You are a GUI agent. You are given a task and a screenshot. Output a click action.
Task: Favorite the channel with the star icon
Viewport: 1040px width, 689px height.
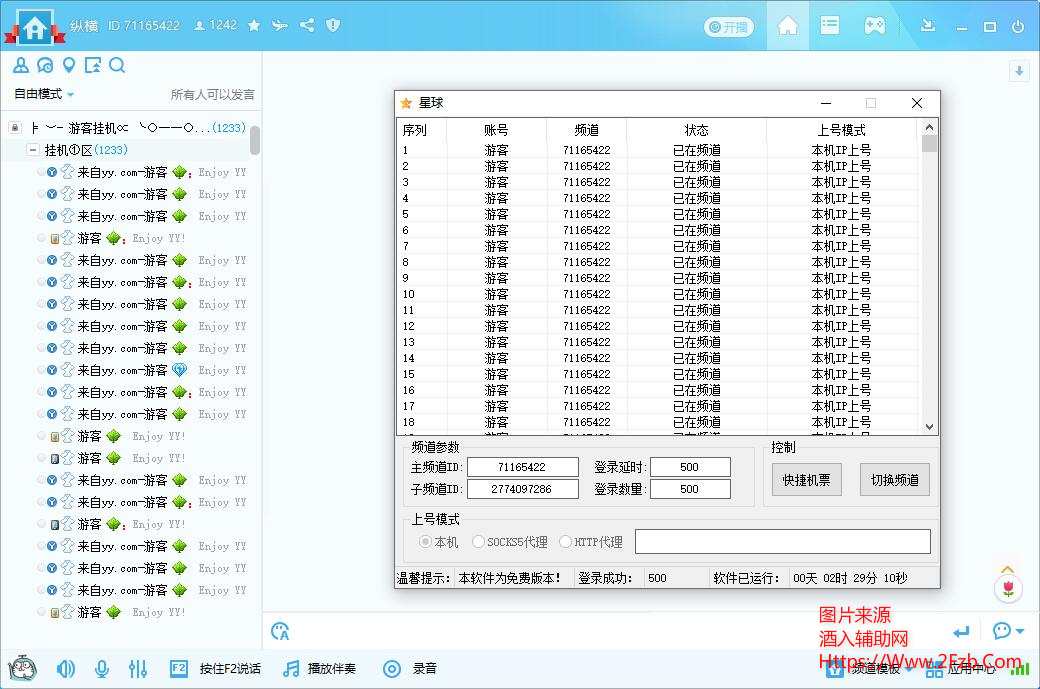pyautogui.click(x=253, y=25)
